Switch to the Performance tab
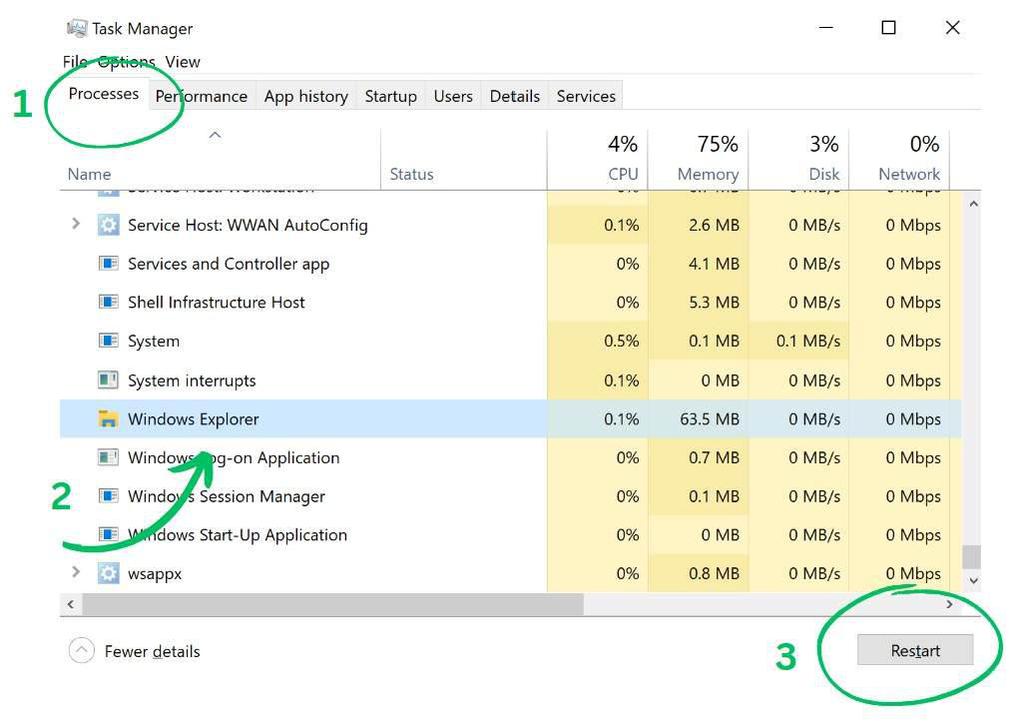This screenshot has width=1024, height=721. click(201, 96)
